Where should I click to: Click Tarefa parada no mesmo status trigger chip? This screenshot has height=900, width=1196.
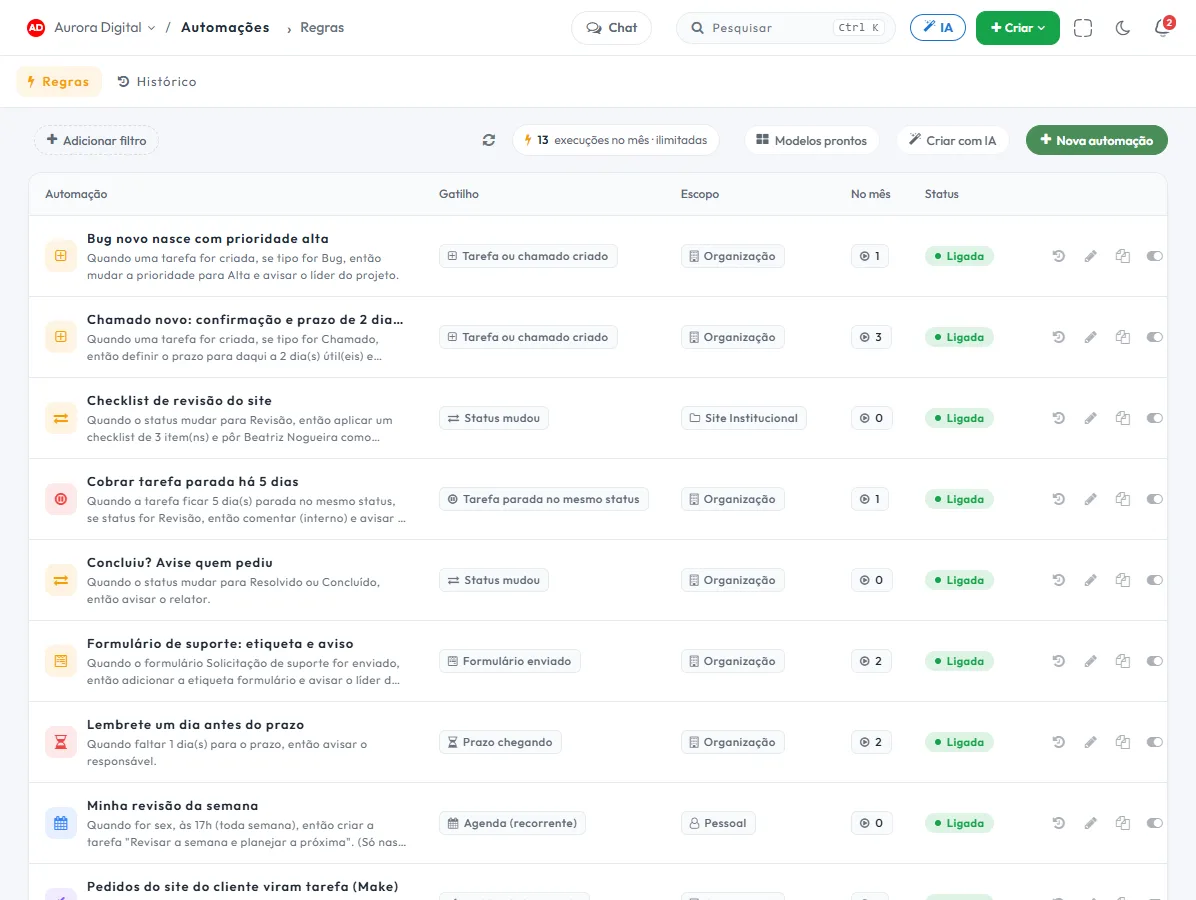[544, 499]
